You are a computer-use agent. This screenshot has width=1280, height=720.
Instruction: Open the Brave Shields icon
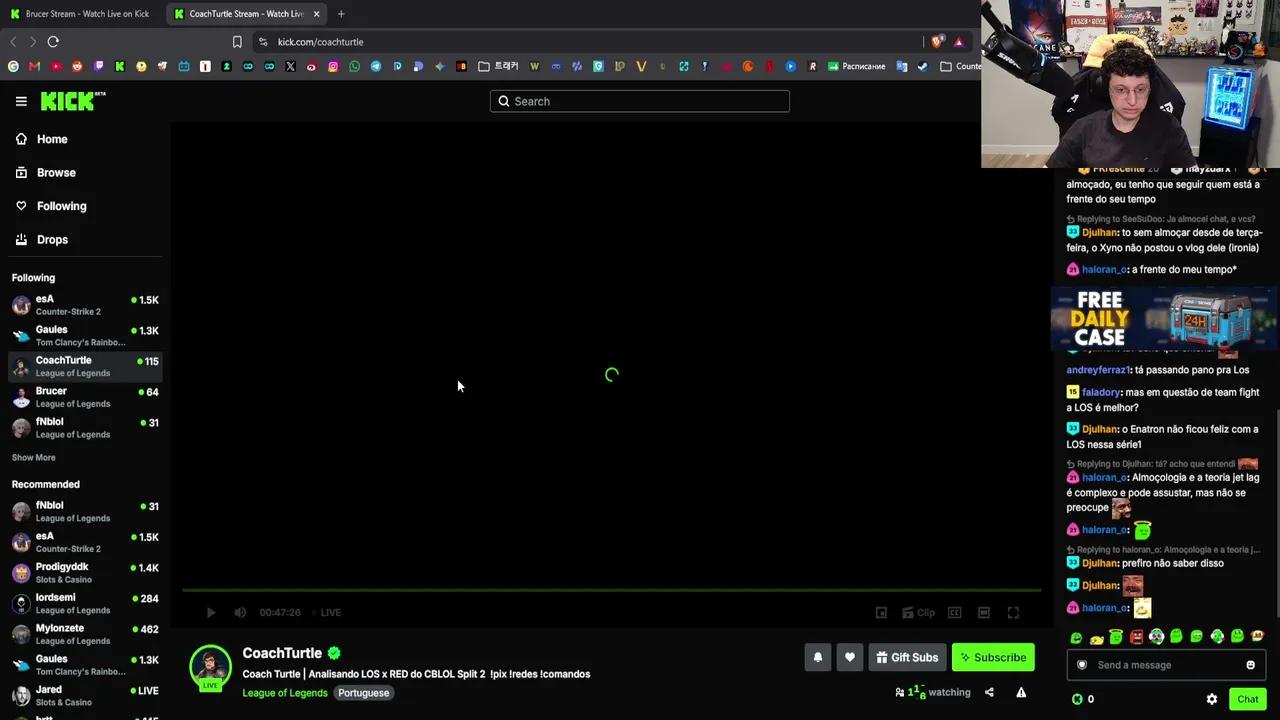(x=937, y=42)
